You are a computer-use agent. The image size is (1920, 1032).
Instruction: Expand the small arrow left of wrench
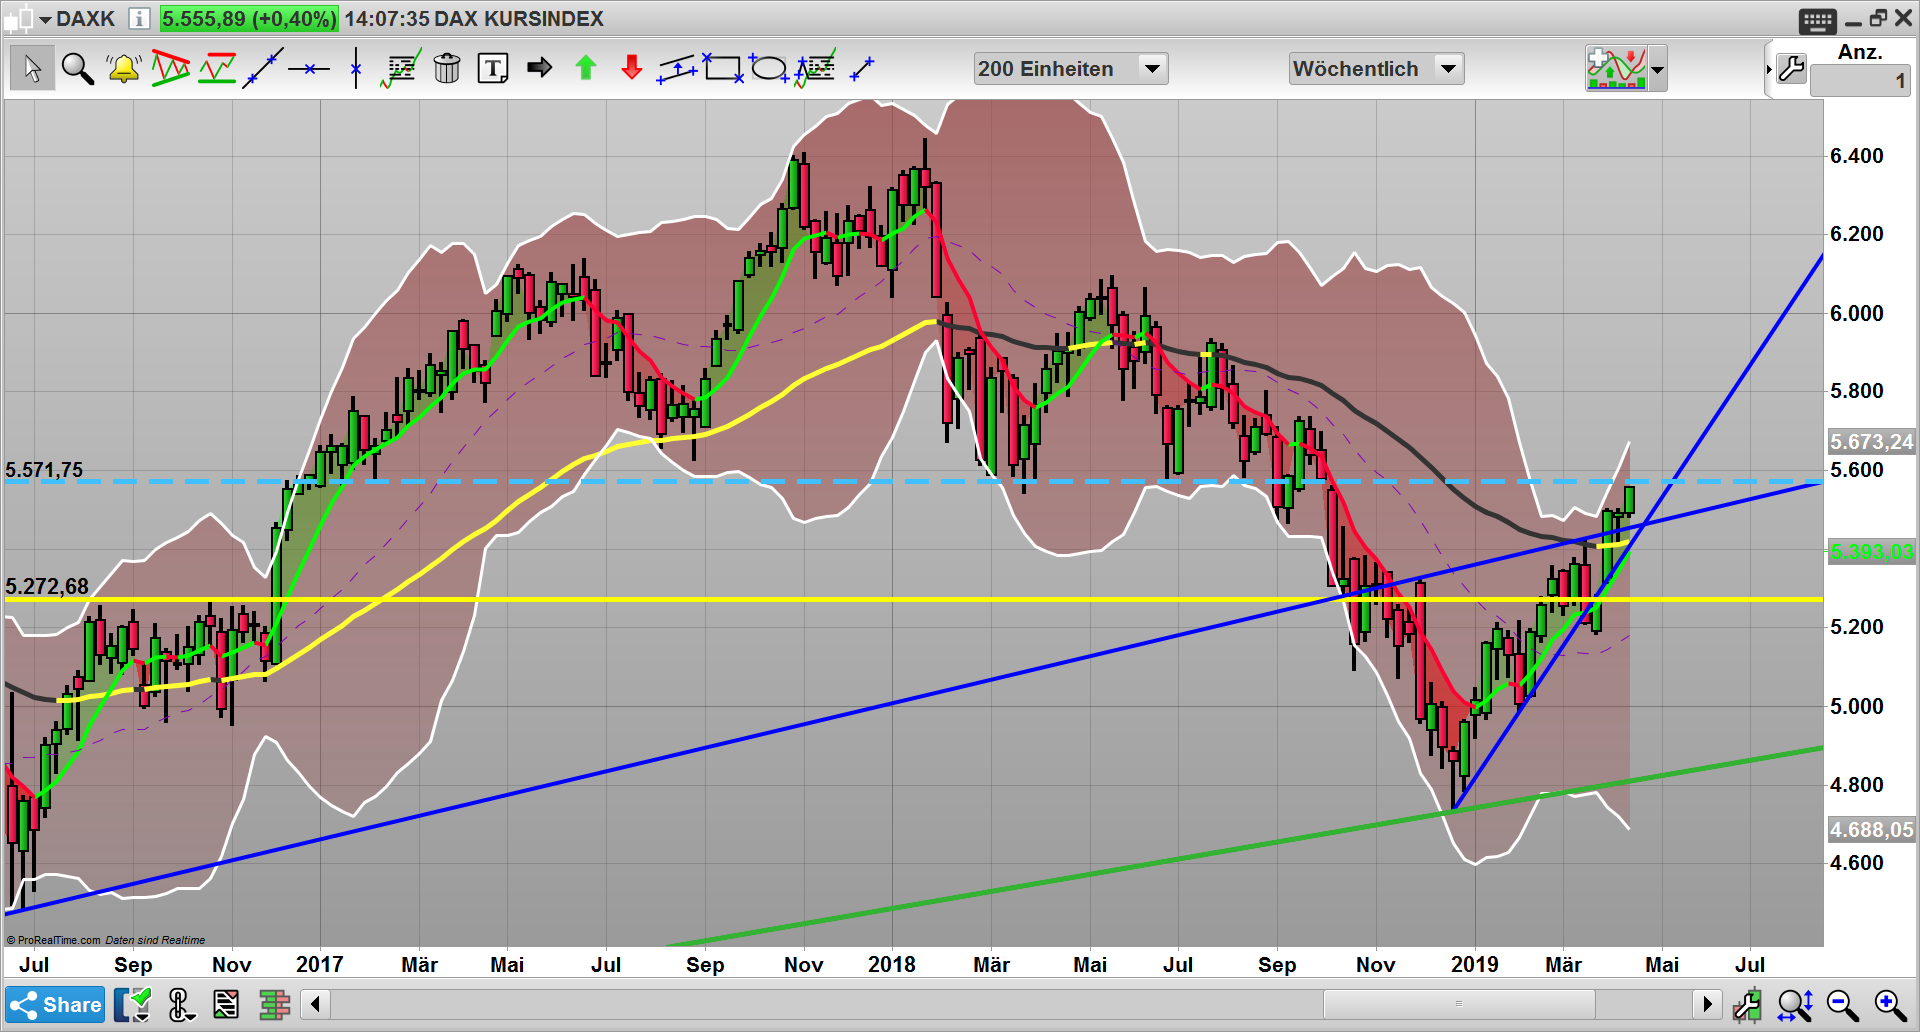(1769, 69)
